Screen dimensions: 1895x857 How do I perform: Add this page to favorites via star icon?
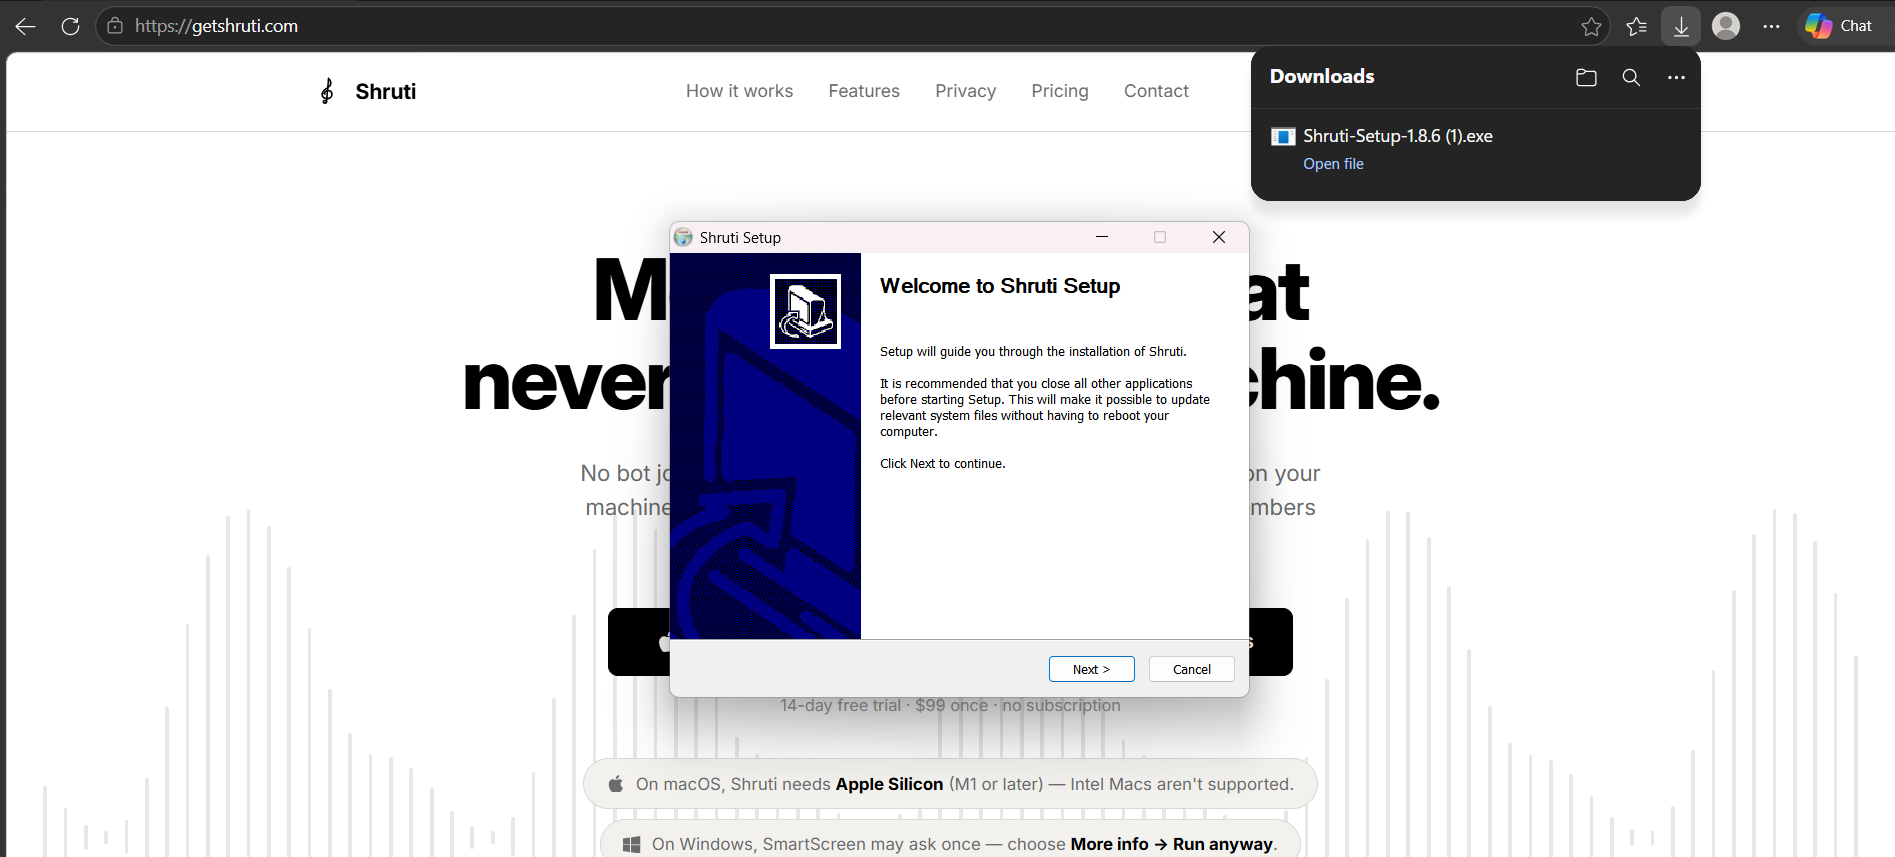pyautogui.click(x=1591, y=26)
